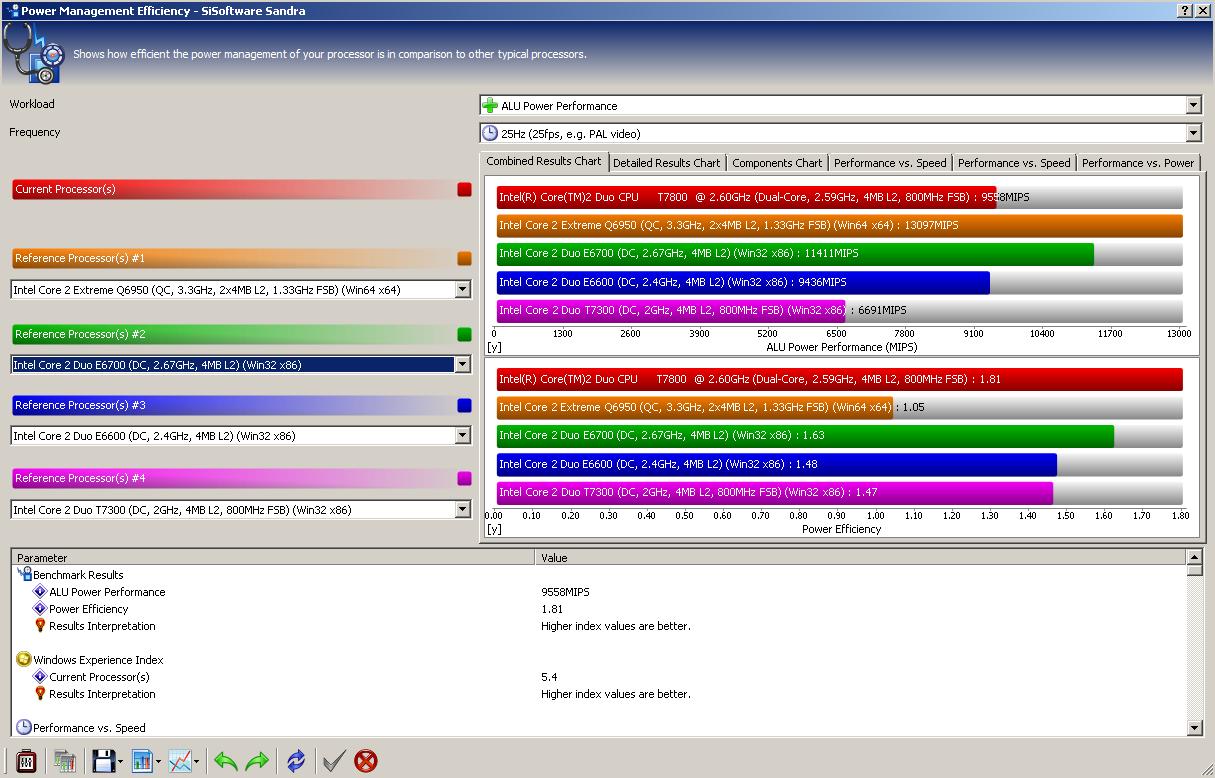Click the Performance vs. Speed clock icon
Image resolution: width=1215 pixels, height=778 pixels.
tap(25, 728)
